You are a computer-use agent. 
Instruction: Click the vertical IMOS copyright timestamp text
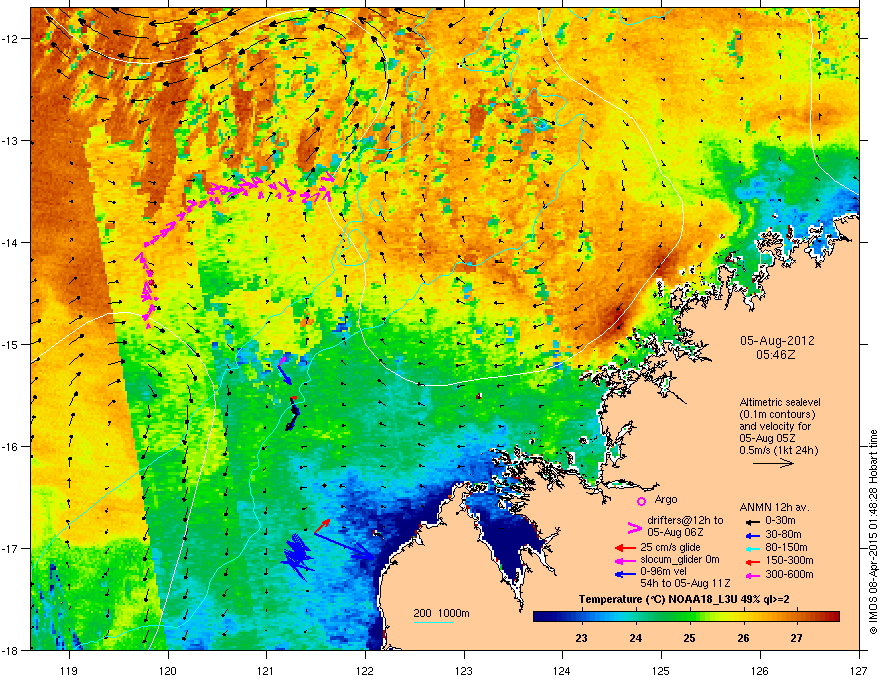pos(873,532)
